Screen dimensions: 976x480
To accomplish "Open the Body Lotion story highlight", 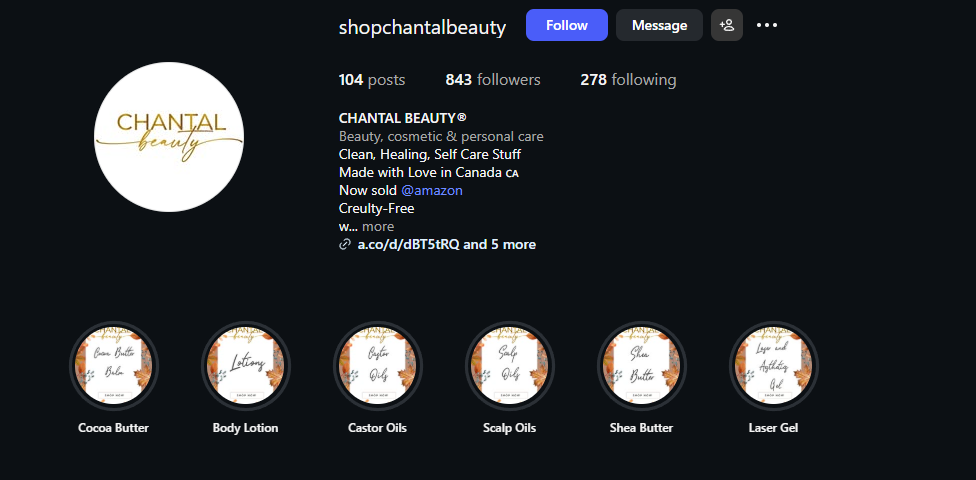I will click(x=246, y=366).
